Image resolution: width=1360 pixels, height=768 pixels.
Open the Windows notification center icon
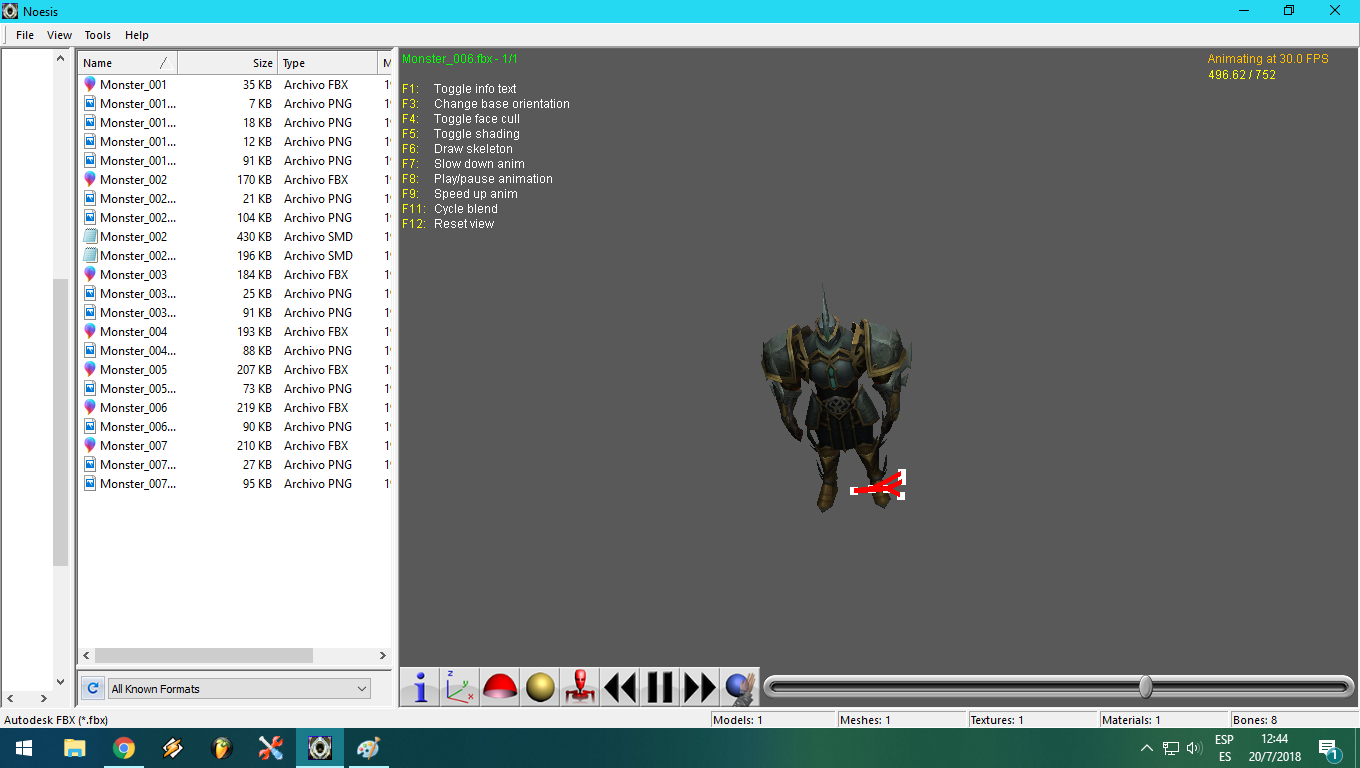coord(1328,748)
